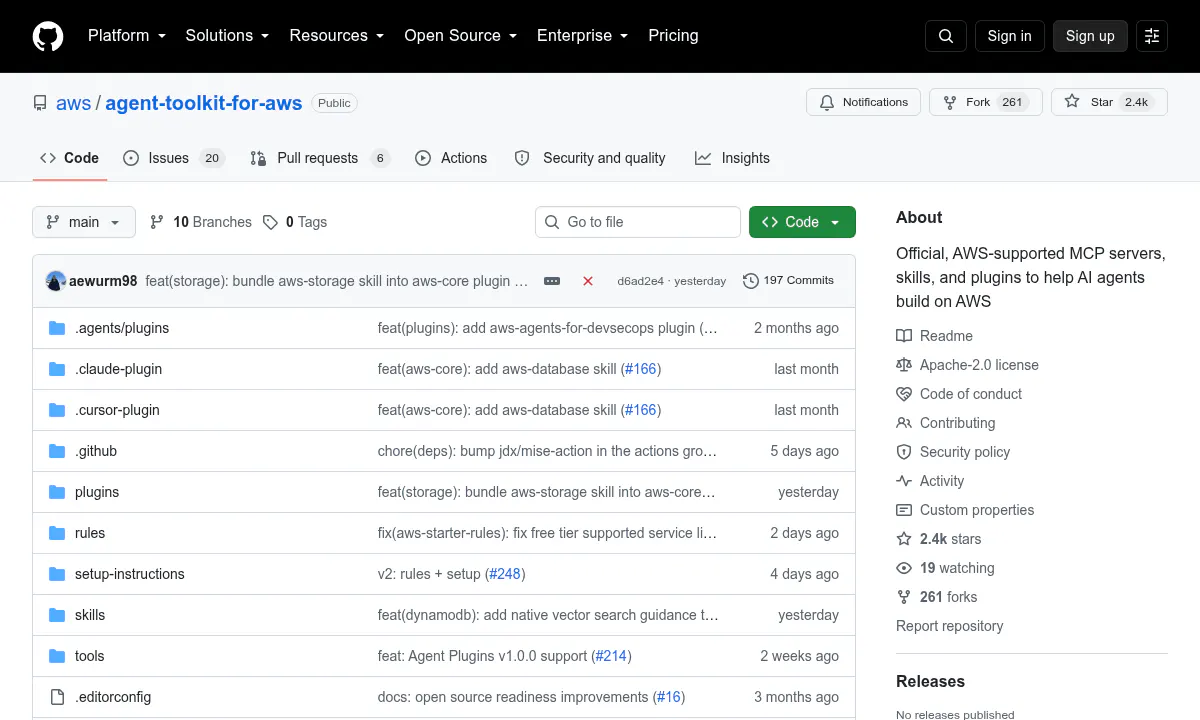
Task: Fork the repository
Action: tap(986, 102)
